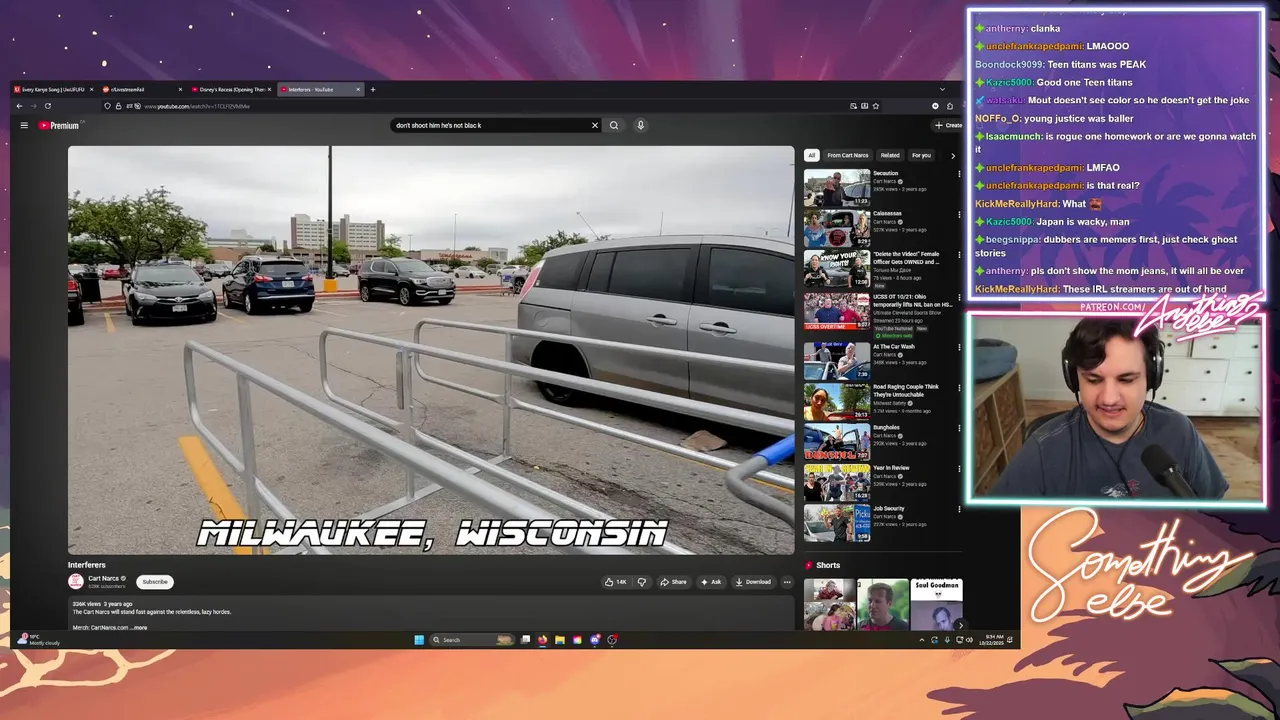The width and height of the screenshot is (1280, 720).
Task: Close the Interferers - YouTube tab
Action: (x=358, y=89)
